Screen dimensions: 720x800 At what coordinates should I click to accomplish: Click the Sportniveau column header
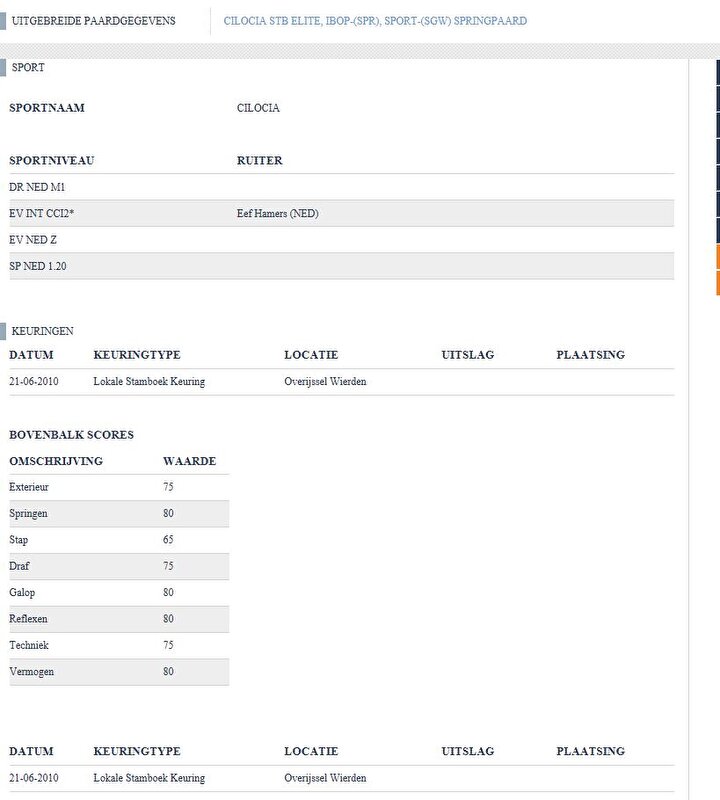point(51,160)
